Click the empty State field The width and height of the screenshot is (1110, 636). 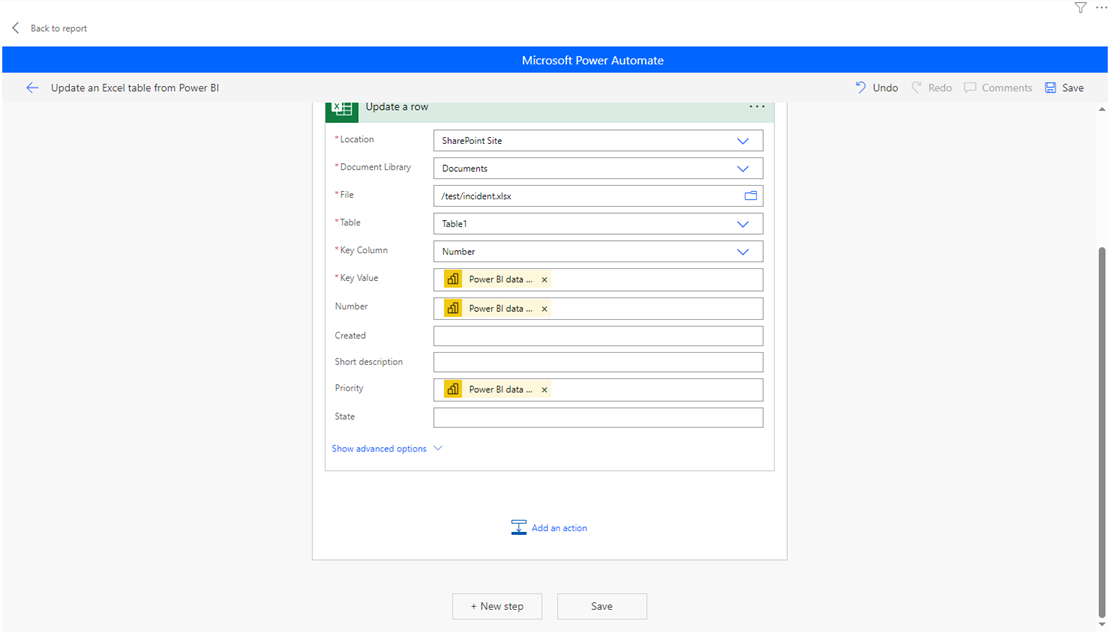pos(598,417)
